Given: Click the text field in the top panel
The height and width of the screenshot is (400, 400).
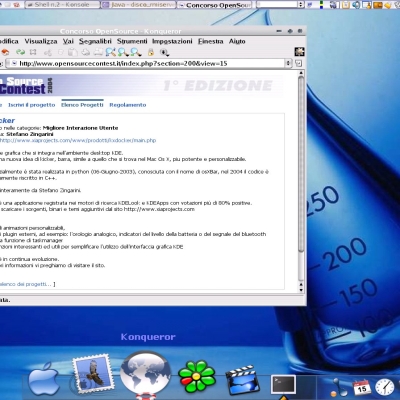Looking at the screenshot, I should pyautogui.click(x=277, y=4).
